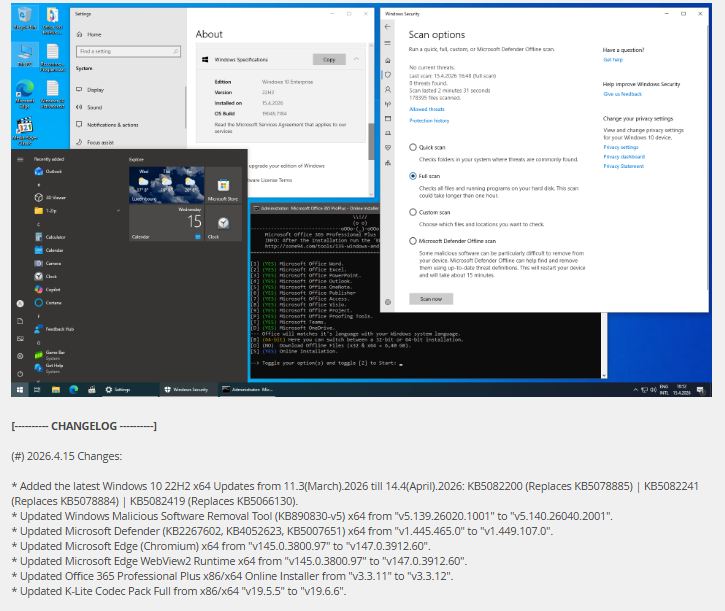Viewport: 725px width, 611px height.
Task: Expand the Start menu hamburger button
Action: pyautogui.click(x=20, y=159)
